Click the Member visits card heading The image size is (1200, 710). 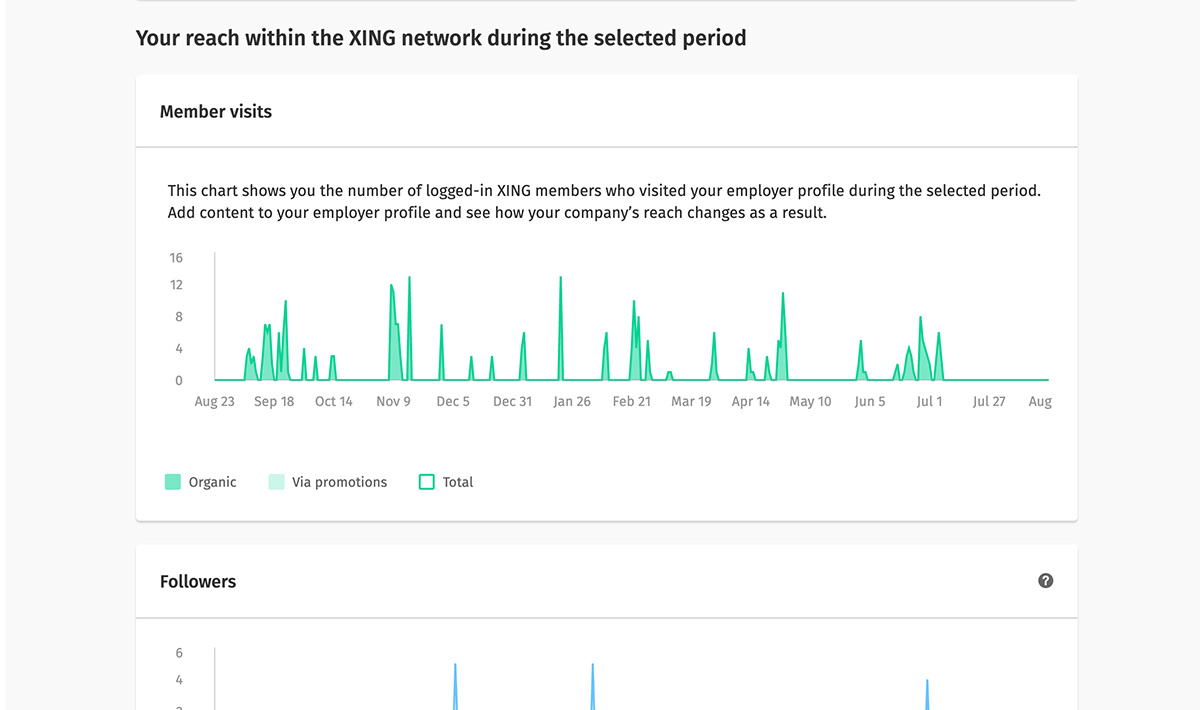tap(216, 112)
